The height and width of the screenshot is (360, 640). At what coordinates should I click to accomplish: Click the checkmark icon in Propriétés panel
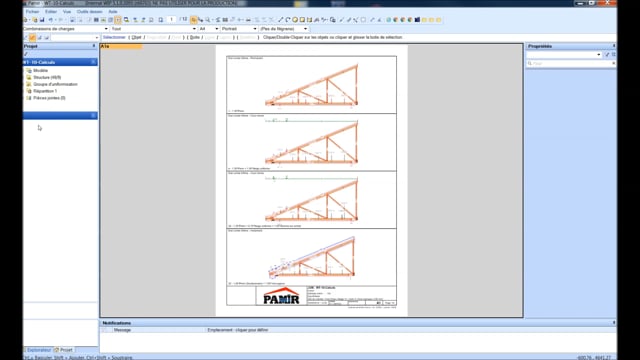click(x=607, y=55)
